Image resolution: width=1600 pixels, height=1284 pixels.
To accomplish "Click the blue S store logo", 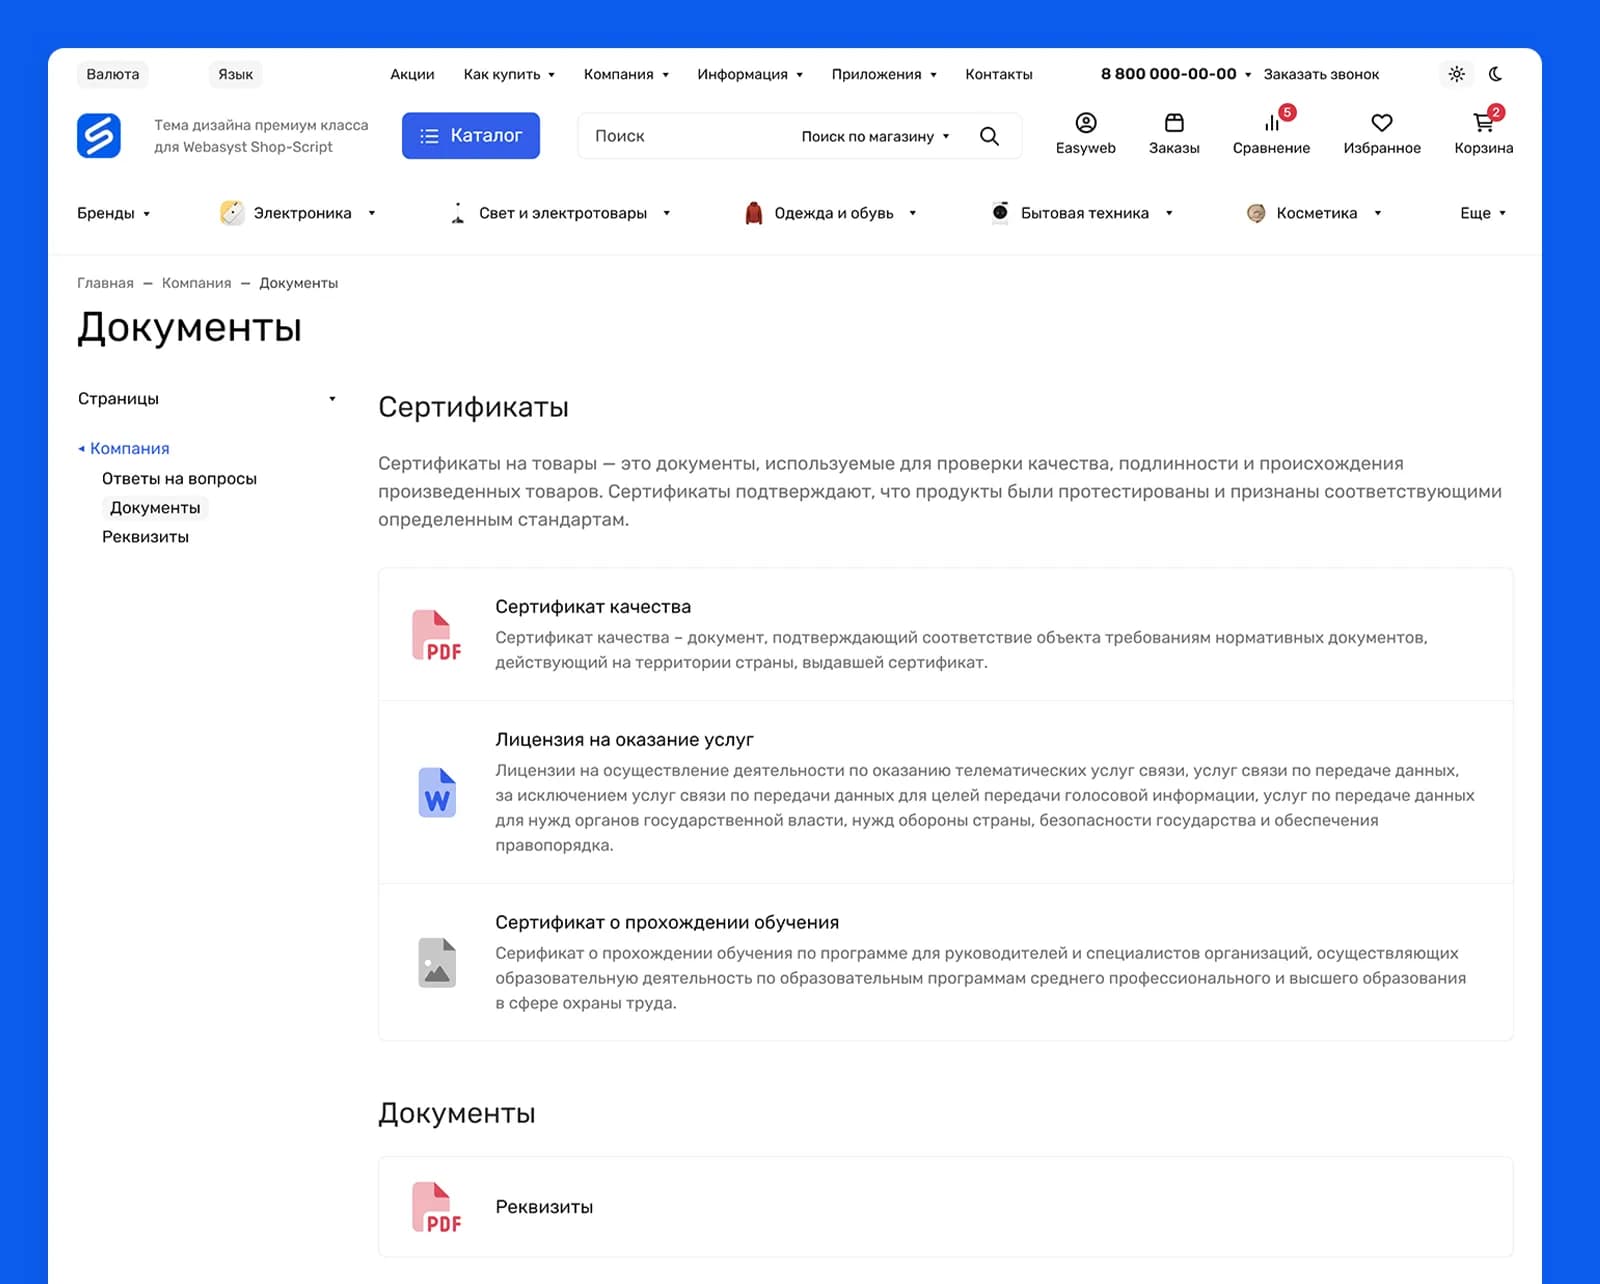I will coord(99,135).
